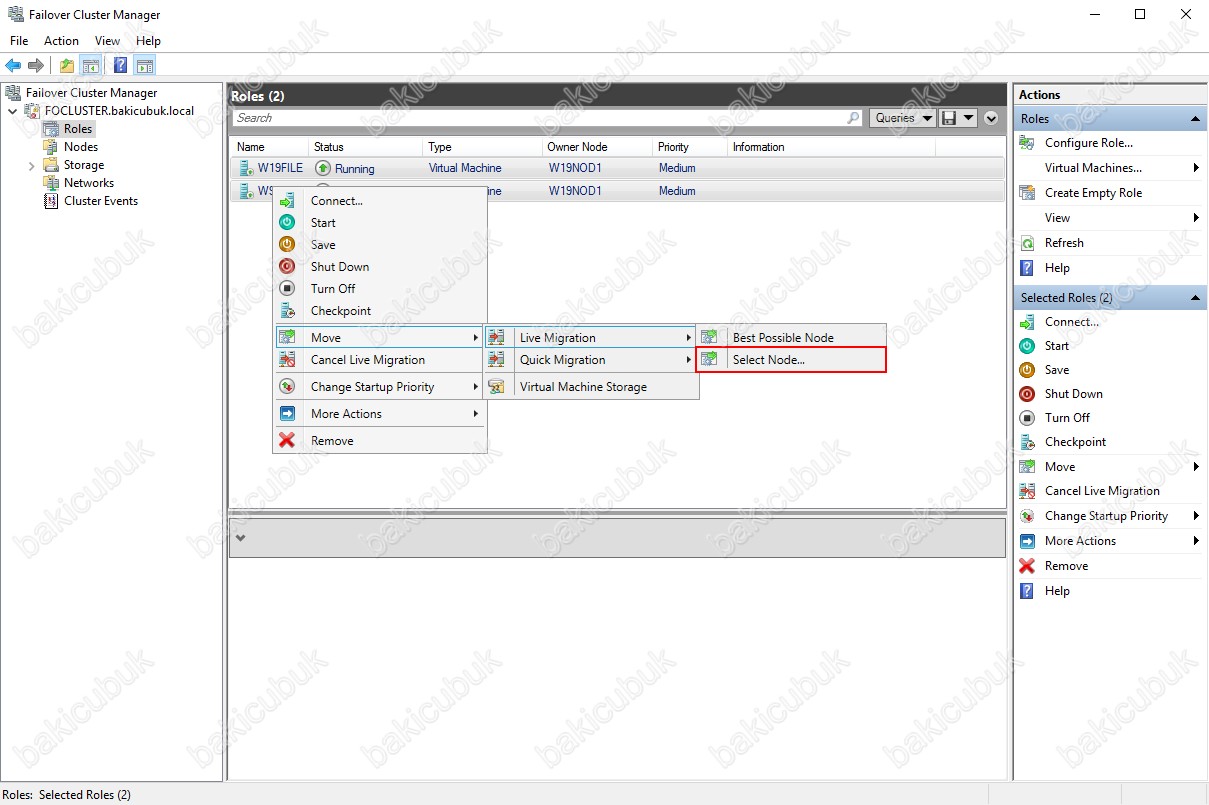Expand the Storage tree node arrow

[31, 165]
